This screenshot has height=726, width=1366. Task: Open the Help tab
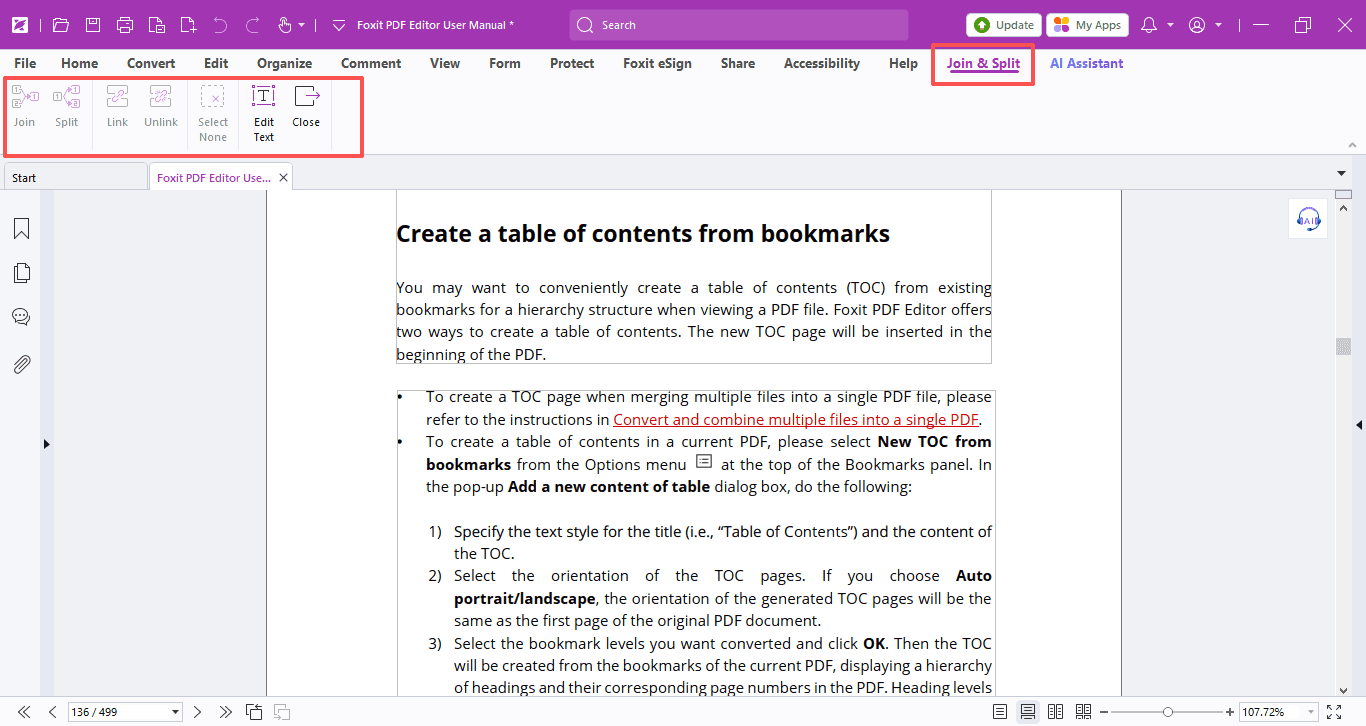[903, 63]
